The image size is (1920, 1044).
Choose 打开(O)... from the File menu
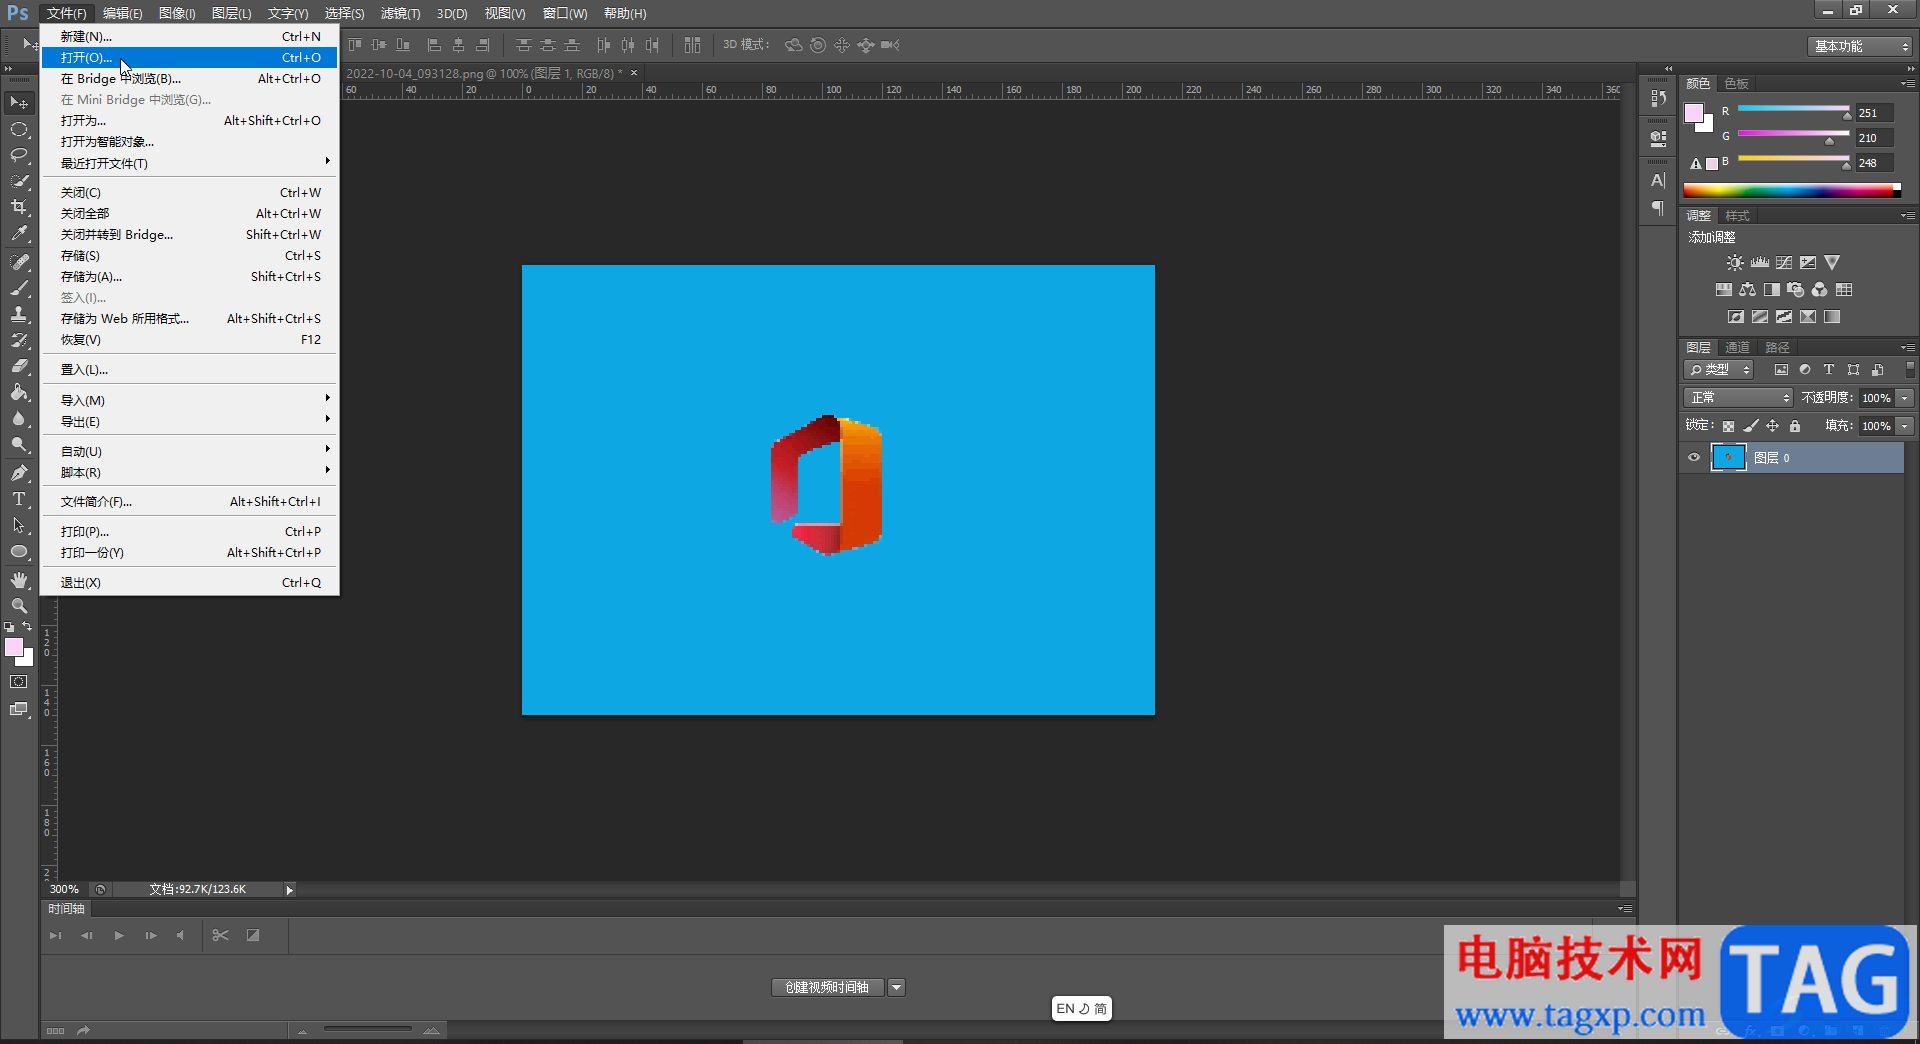pos(190,58)
